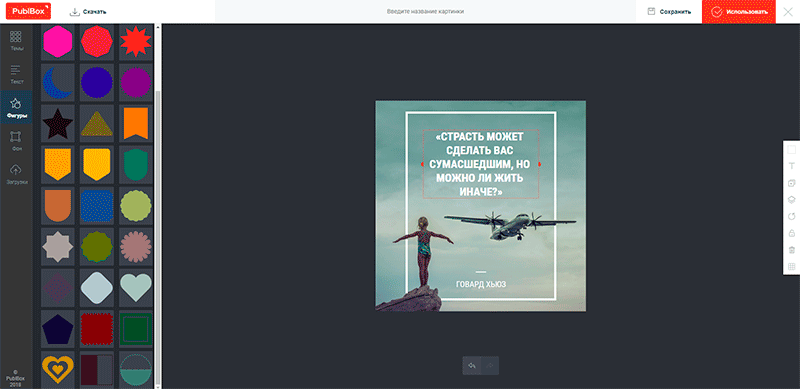Select the ГОВАРД ХЬЮЗ text on canvas
Viewport: 800px width, 389px height.
[x=481, y=284]
